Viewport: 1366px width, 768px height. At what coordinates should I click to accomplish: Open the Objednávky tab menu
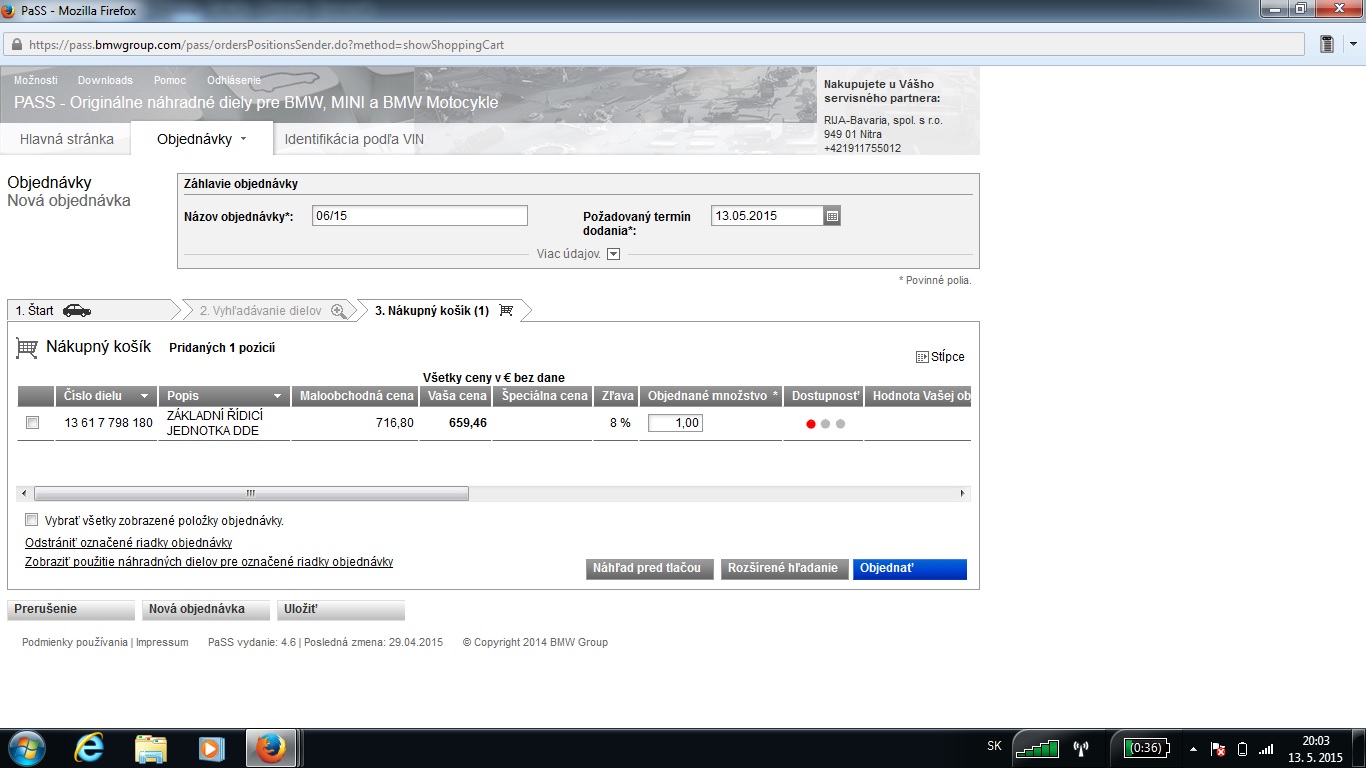(202, 139)
